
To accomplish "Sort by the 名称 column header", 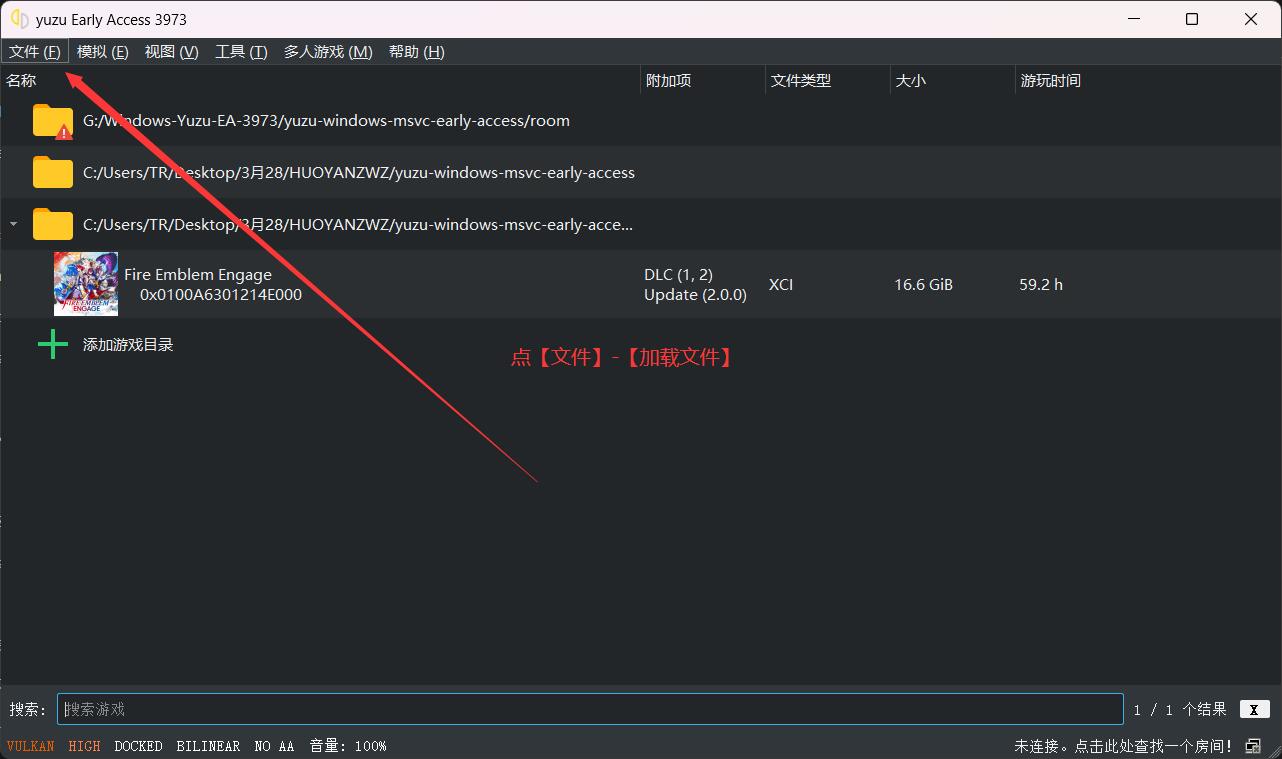I will [320, 81].
